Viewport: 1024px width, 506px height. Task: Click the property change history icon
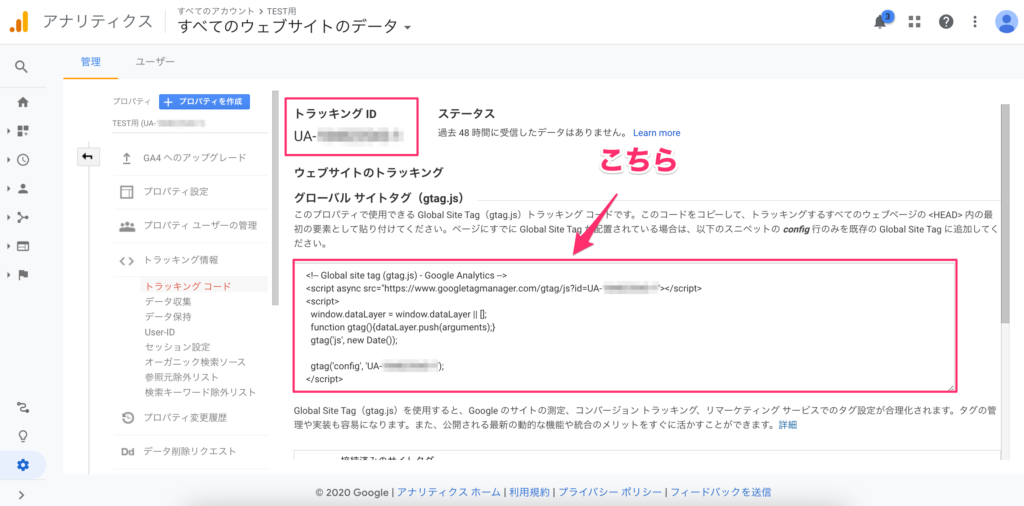pos(128,417)
